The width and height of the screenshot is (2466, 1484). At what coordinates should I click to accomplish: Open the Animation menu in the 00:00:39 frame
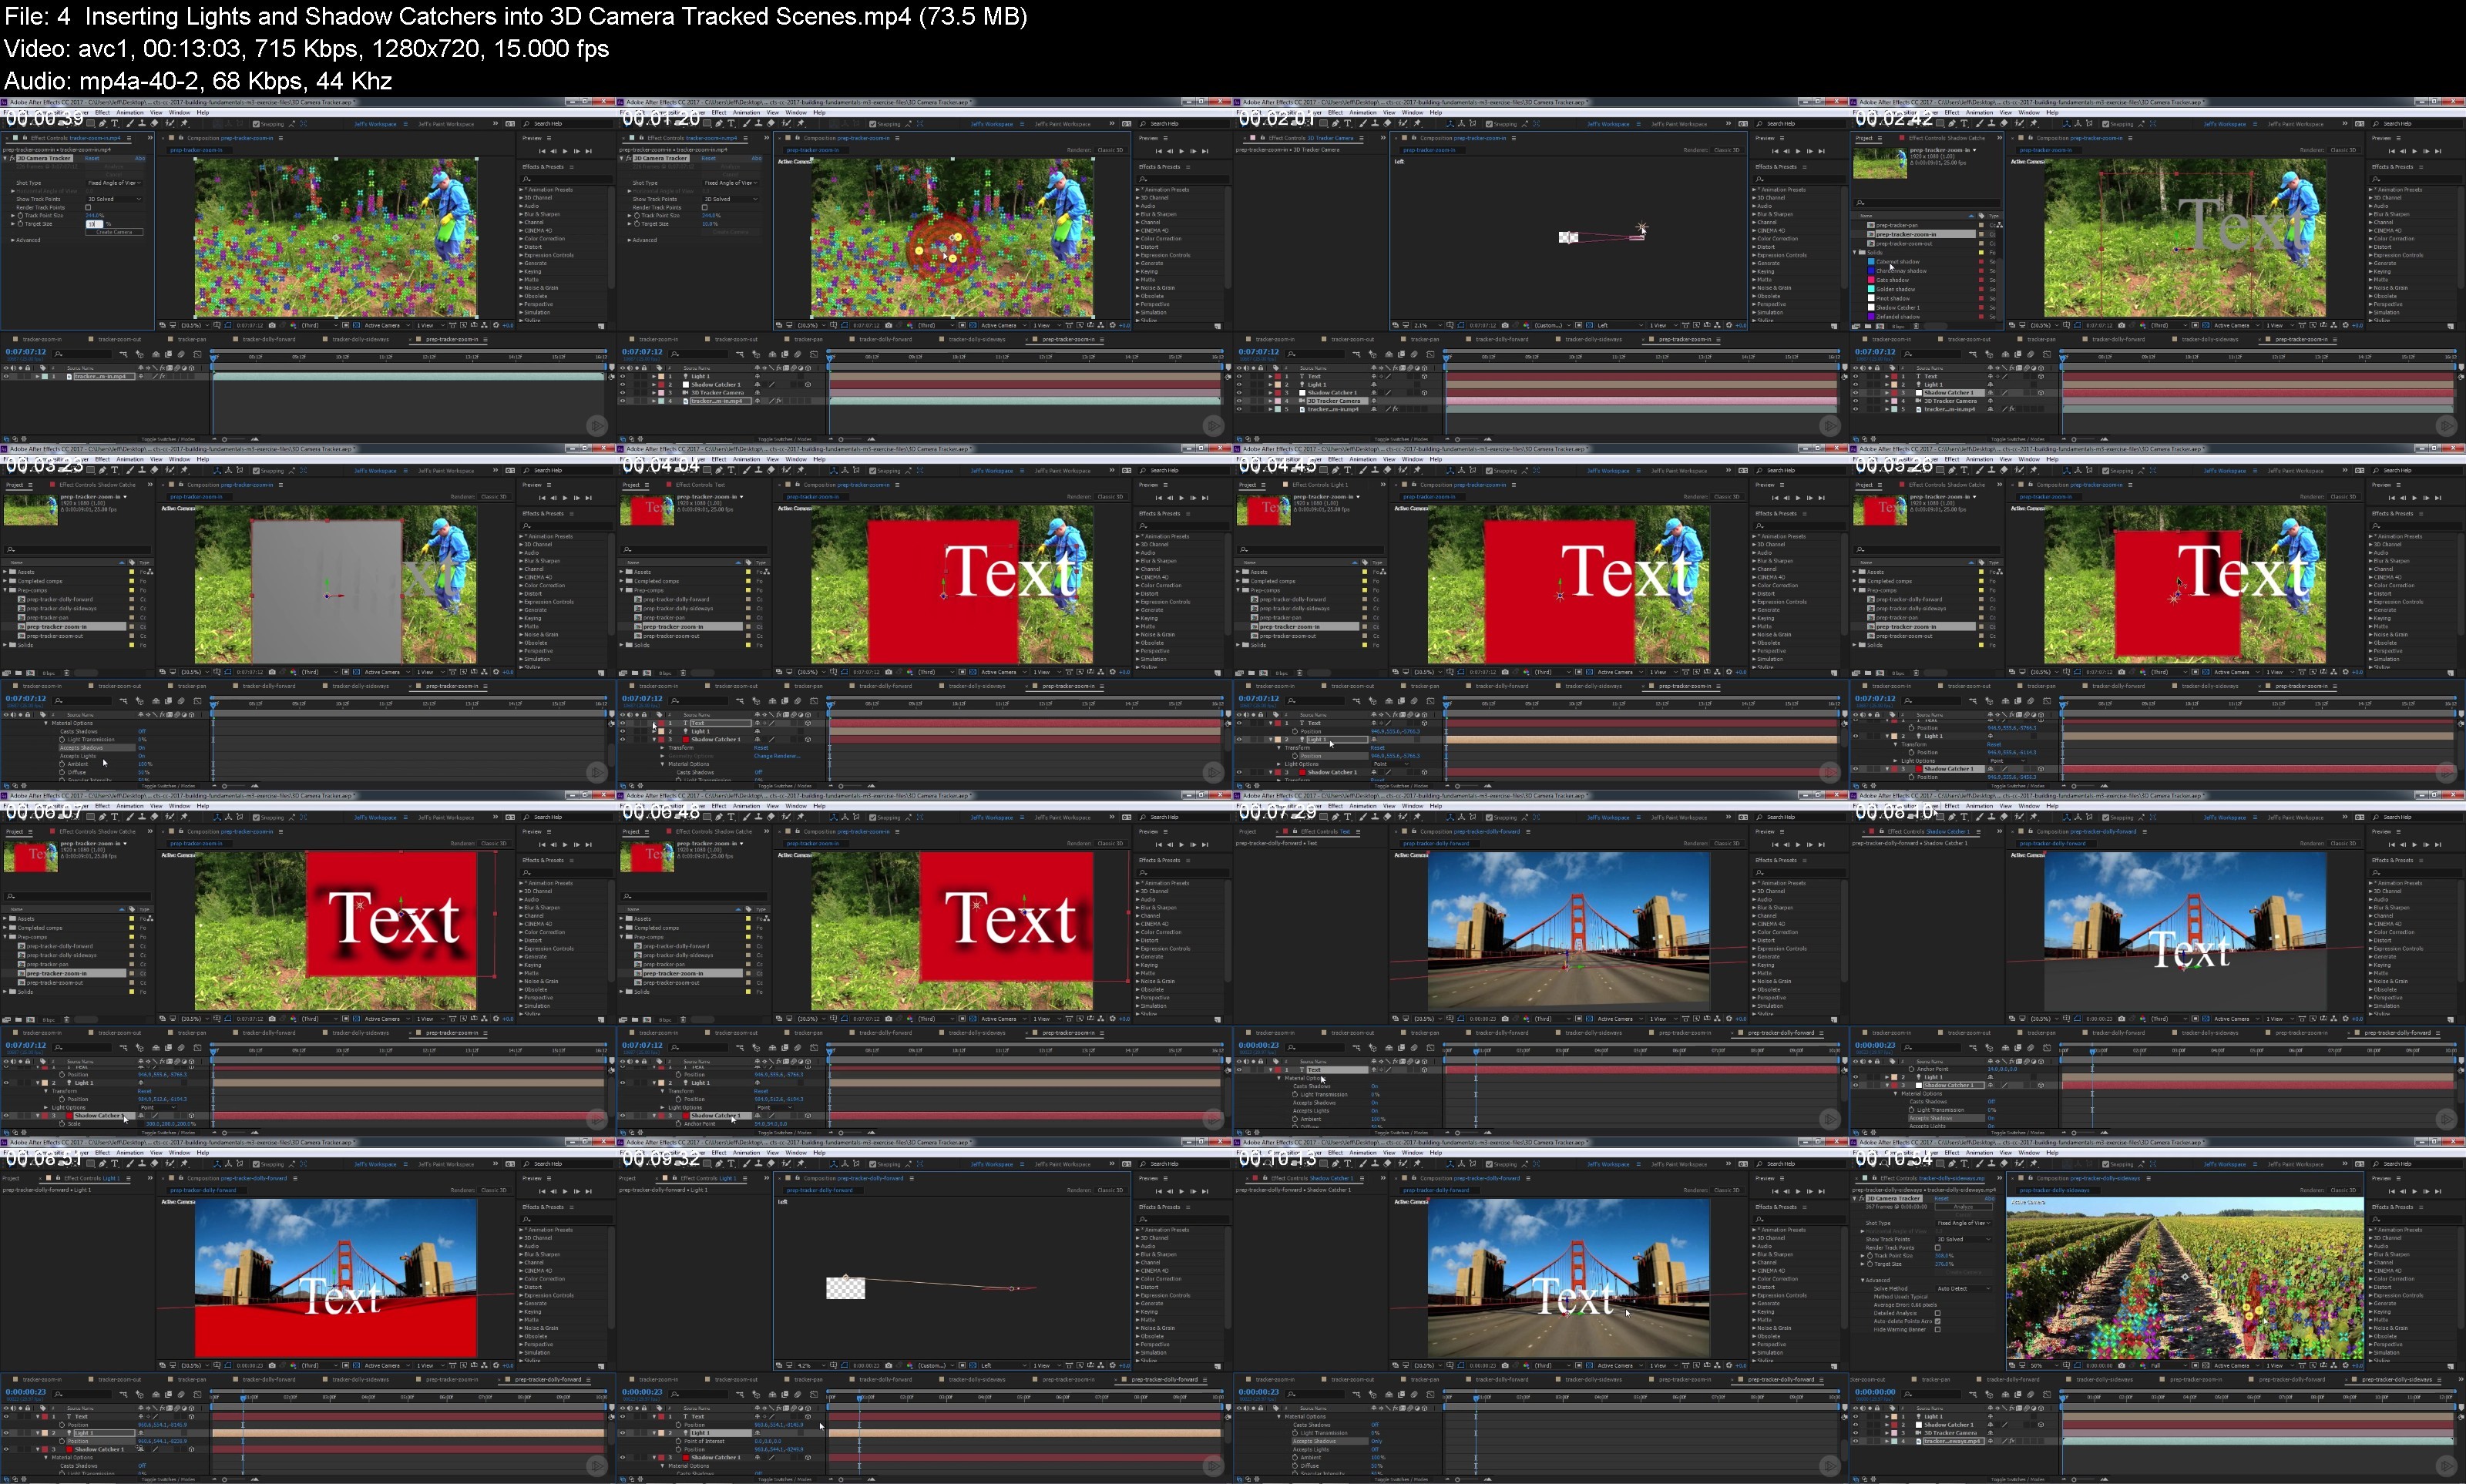130,113
